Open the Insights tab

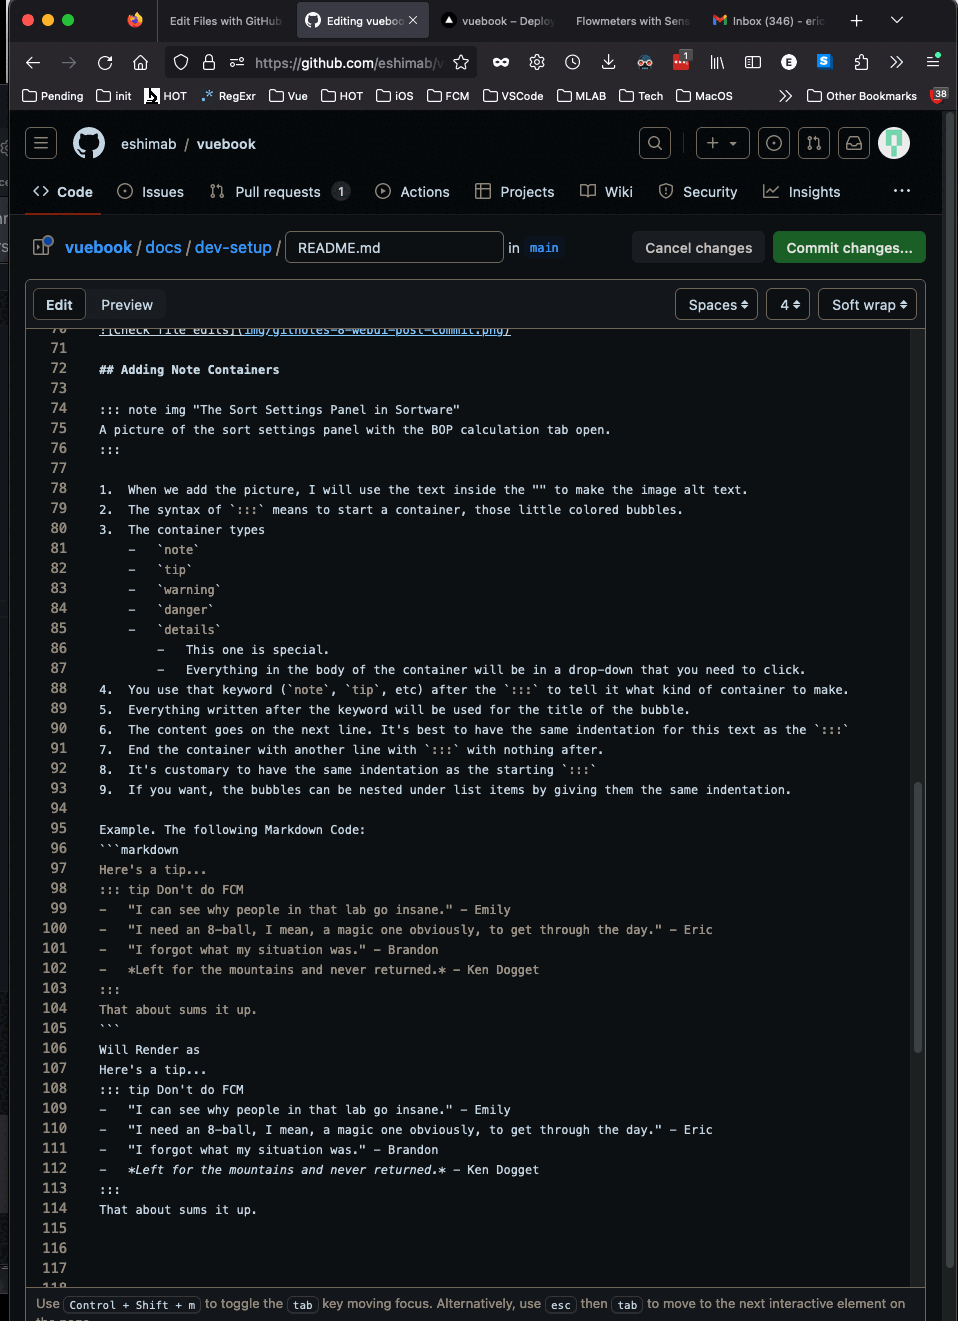[x=802, y=192]
